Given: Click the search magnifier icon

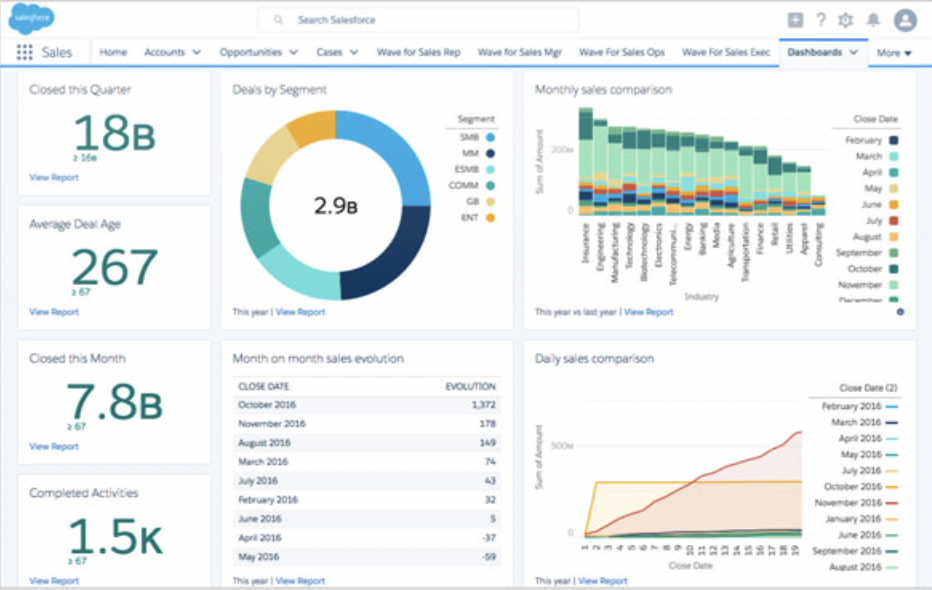Looking at the screenshot, I should 278,20.
